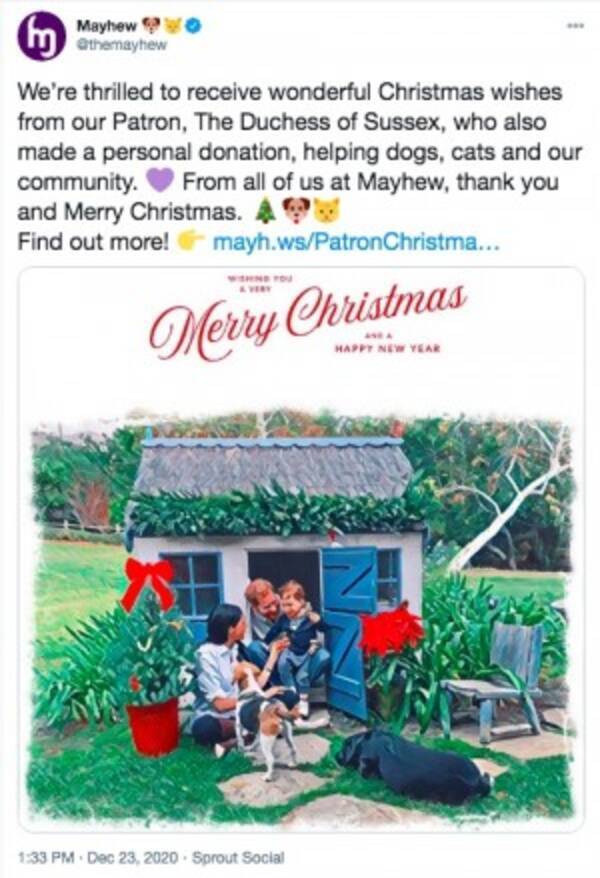The image size is (600, 878).
Task: Click the dog face emoji after Christmas tree
Action: (296, 212)
